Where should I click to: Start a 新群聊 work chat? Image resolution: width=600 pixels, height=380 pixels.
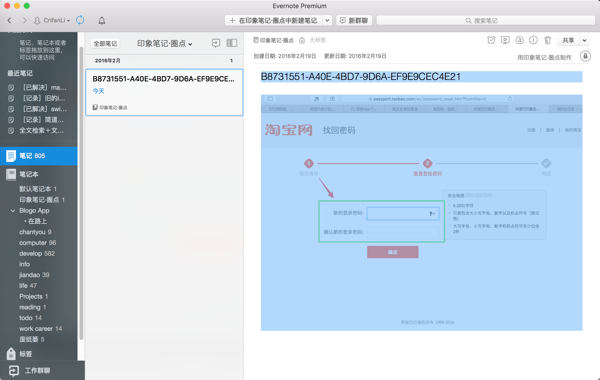354,20
